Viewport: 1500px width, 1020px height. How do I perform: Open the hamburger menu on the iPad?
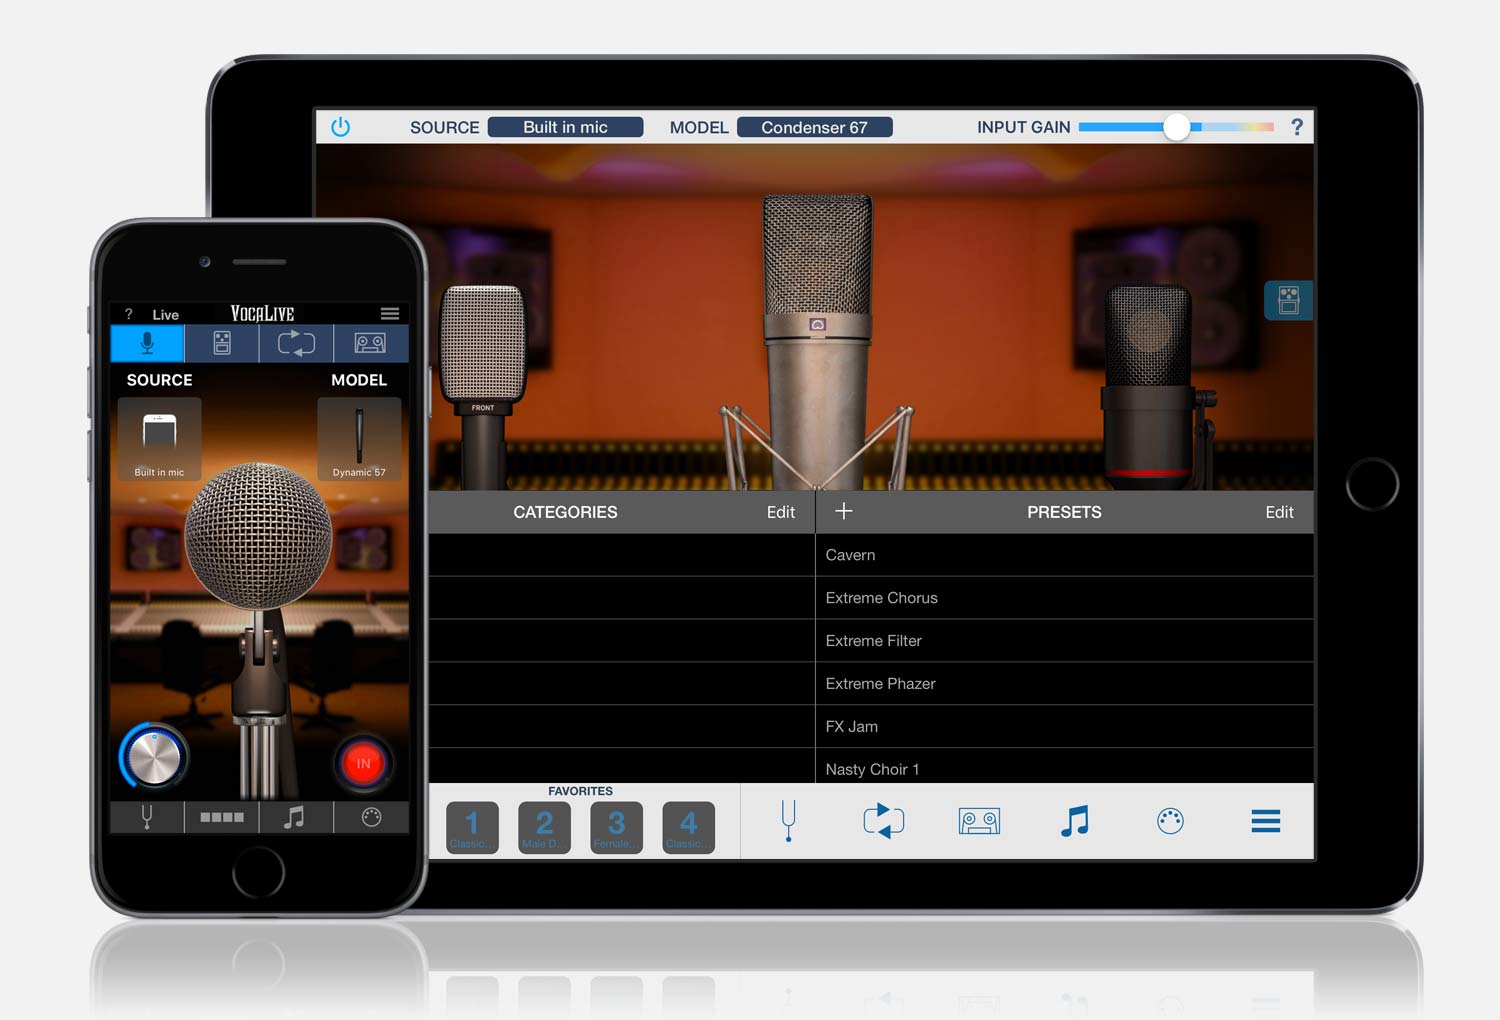1264,821
